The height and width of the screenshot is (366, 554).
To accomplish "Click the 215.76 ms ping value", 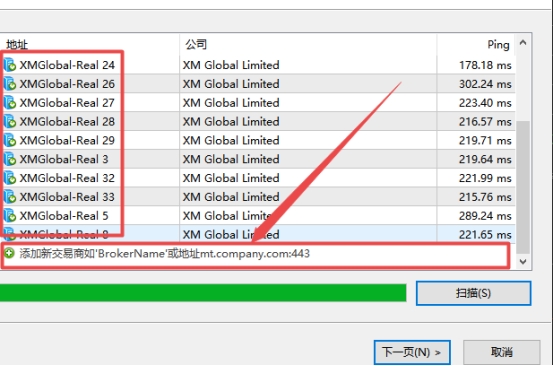I will pyautogui.click(x=485, y=197).
